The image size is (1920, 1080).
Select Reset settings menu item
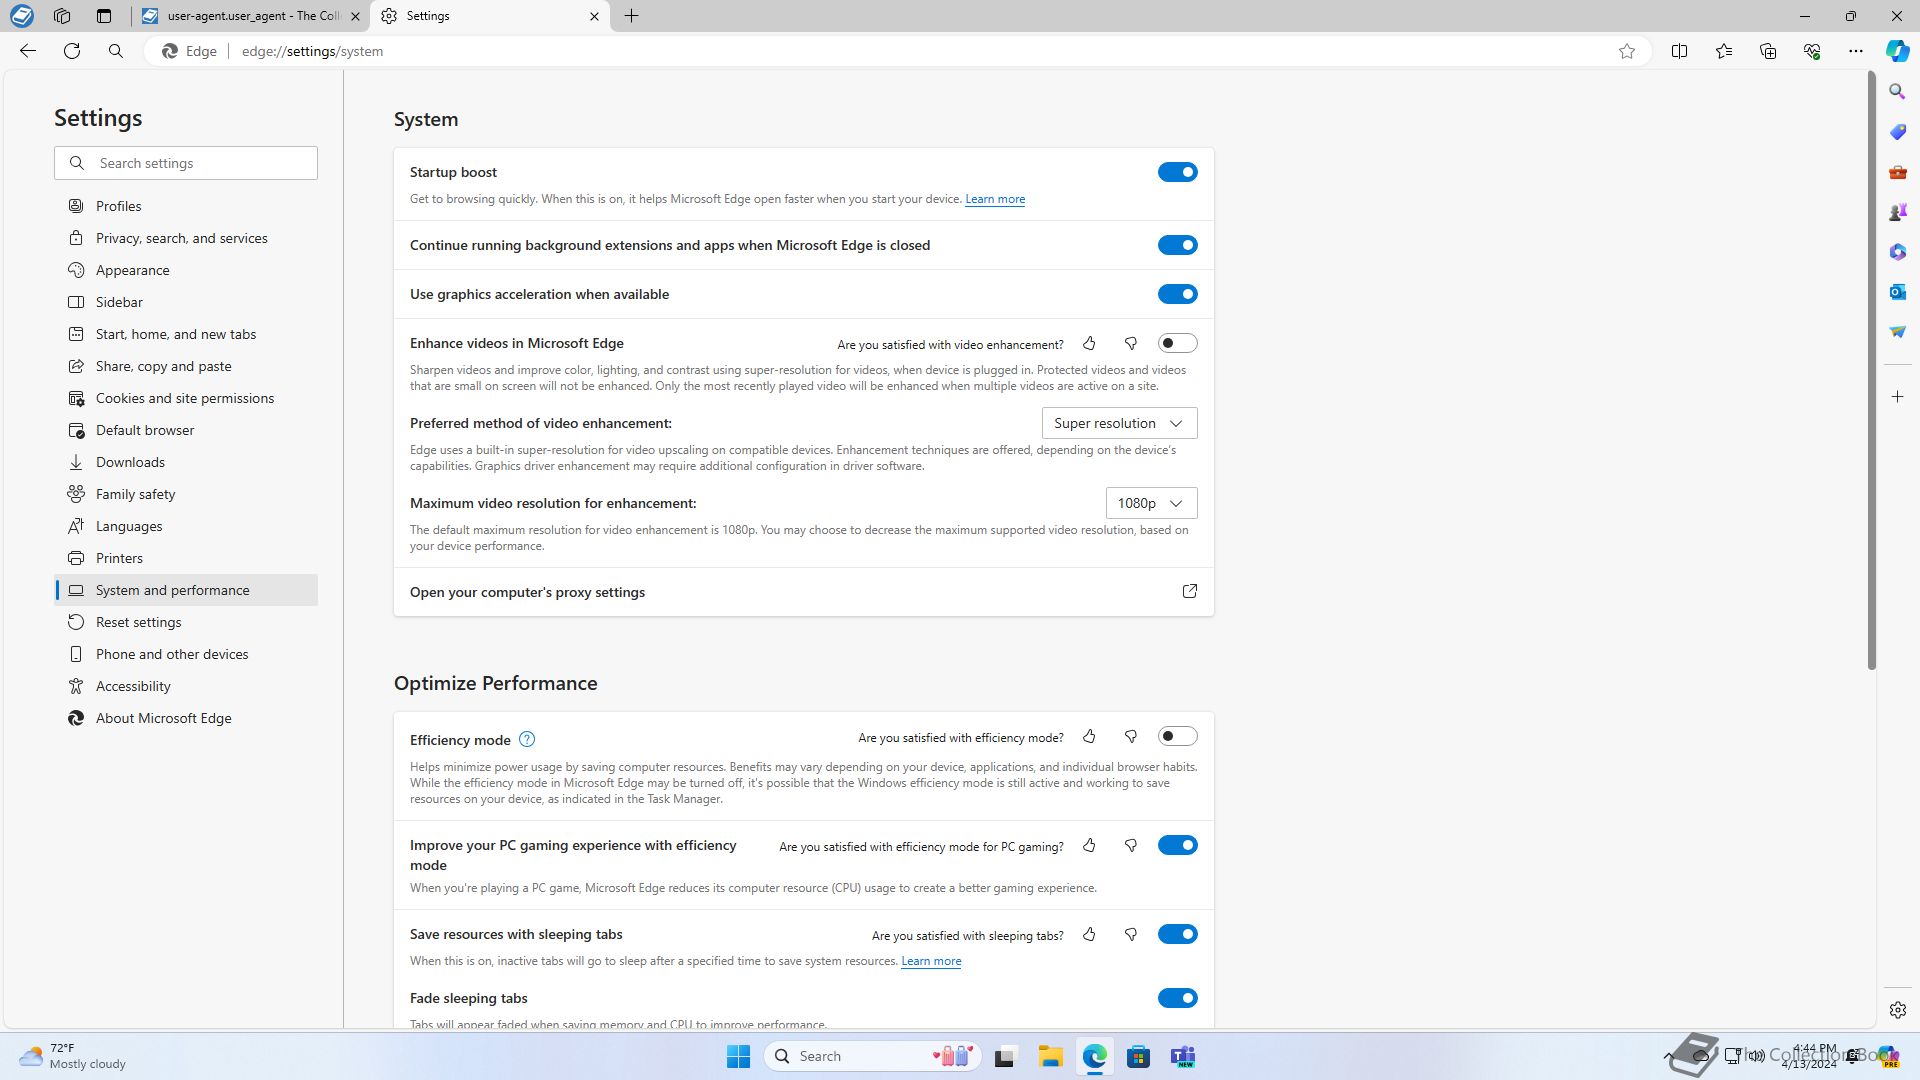pos(186,622)
